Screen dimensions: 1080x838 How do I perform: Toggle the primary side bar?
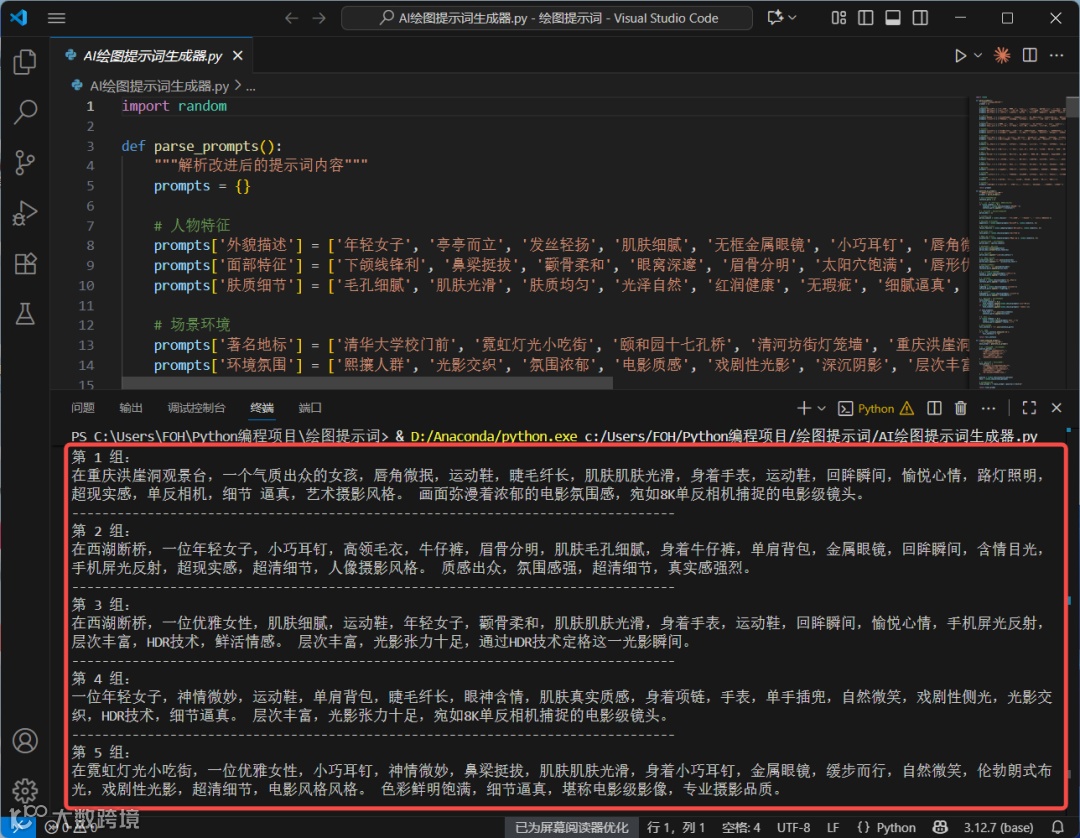point(866,18)
